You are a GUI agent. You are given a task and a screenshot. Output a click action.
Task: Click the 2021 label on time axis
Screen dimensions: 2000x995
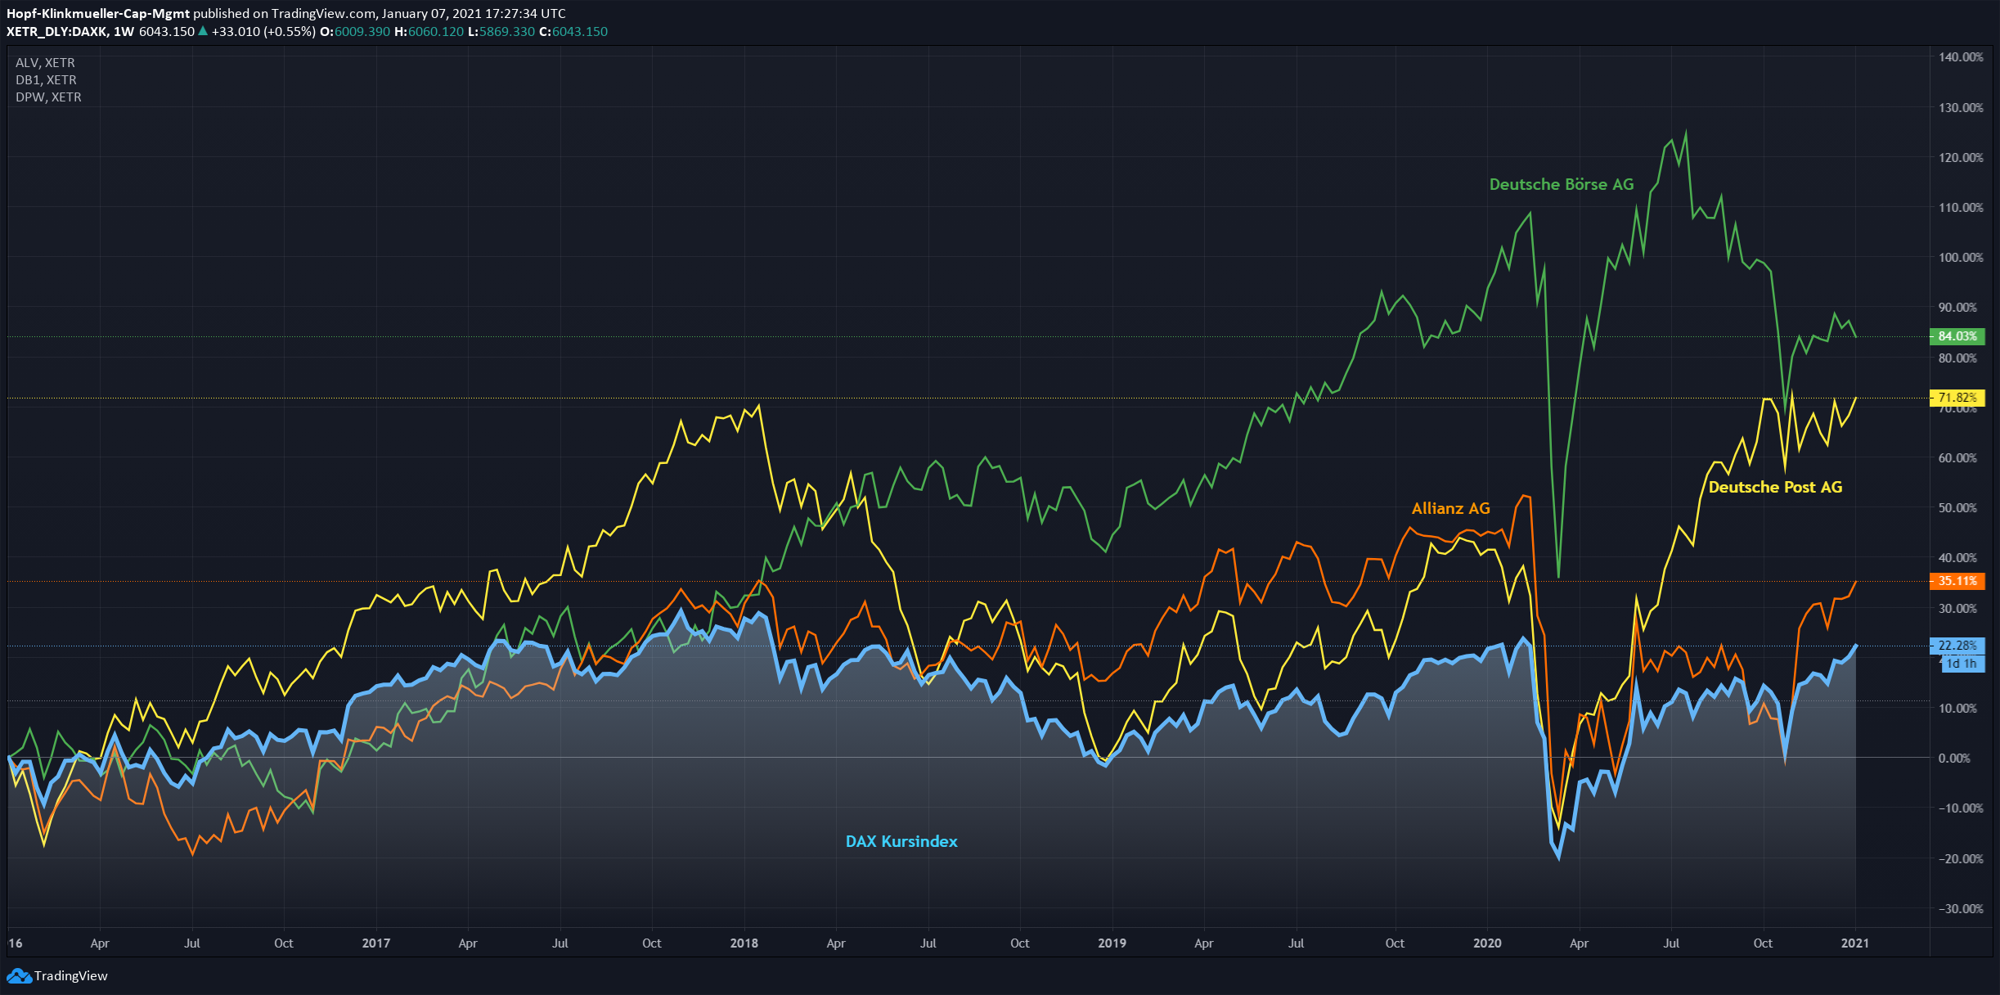pyautogui.click(x=1855, y=943)
